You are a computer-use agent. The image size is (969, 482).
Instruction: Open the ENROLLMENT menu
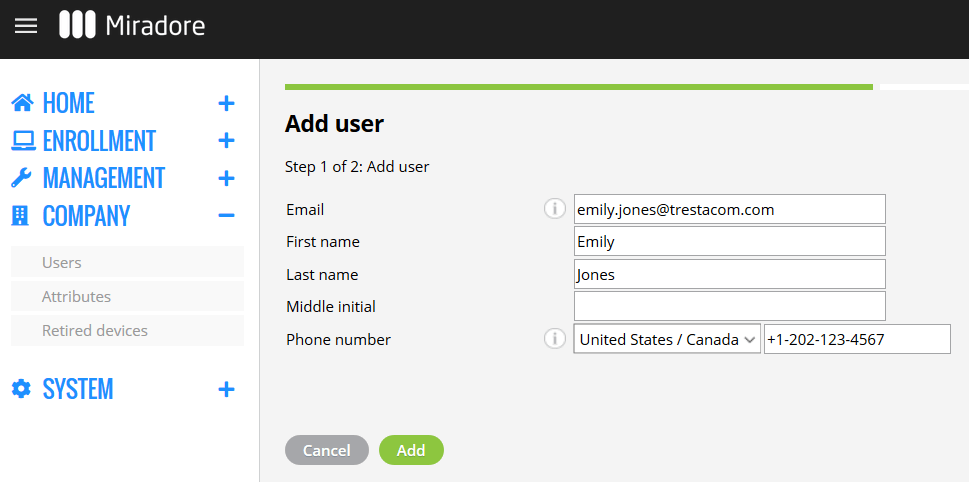(99, 141)
